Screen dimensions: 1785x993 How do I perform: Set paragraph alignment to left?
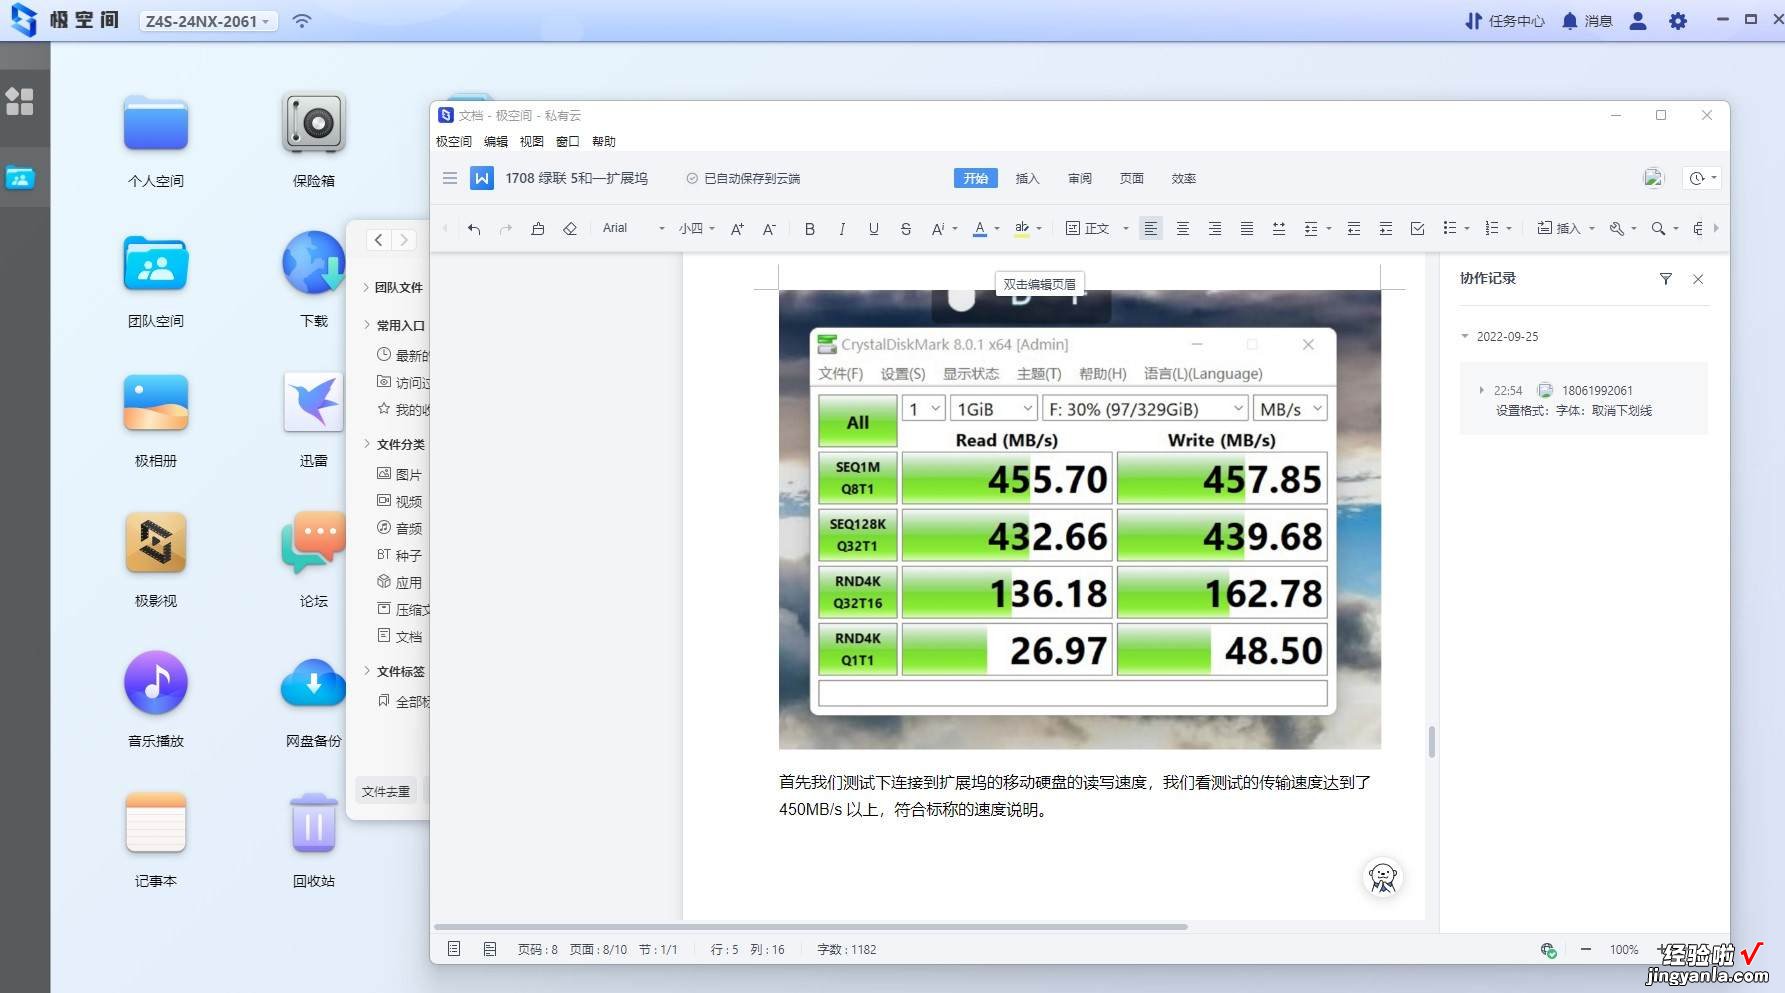pos(1151,229)
